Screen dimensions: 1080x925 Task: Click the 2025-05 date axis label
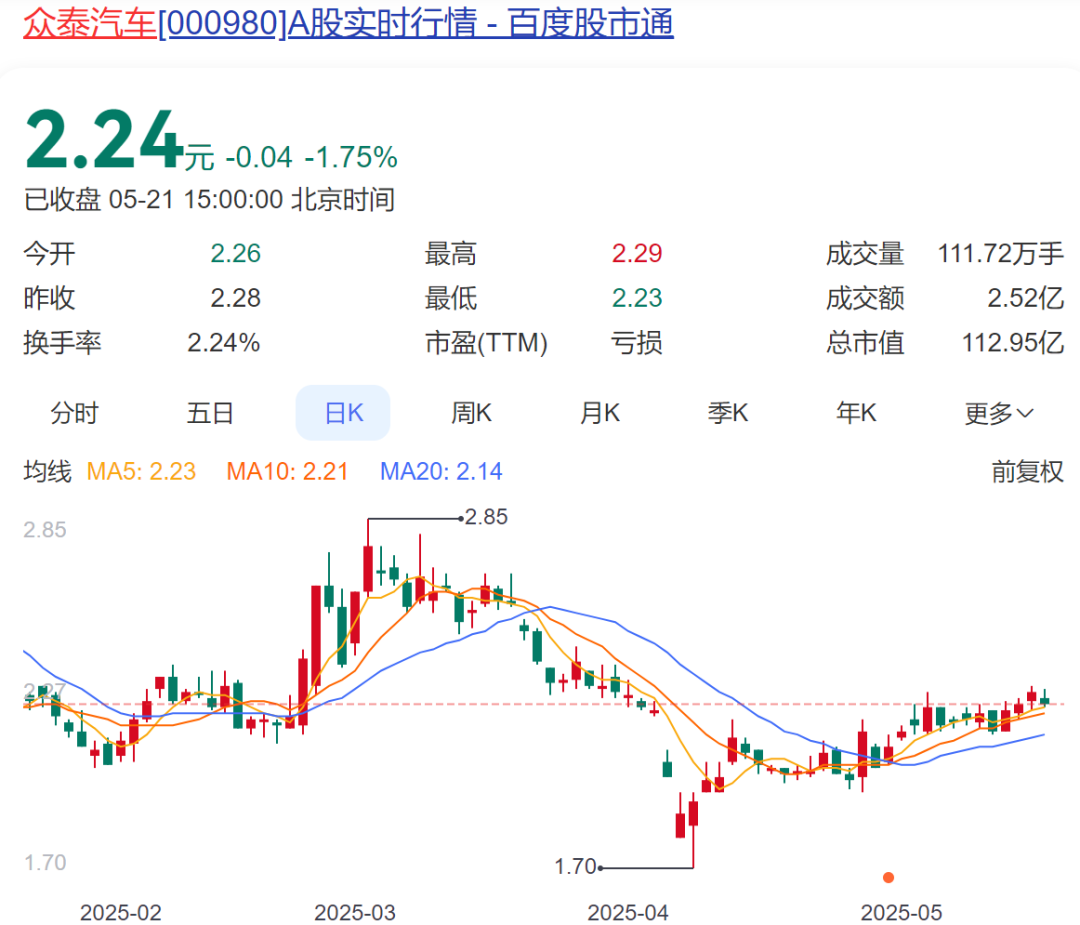(x=901, y=913)
